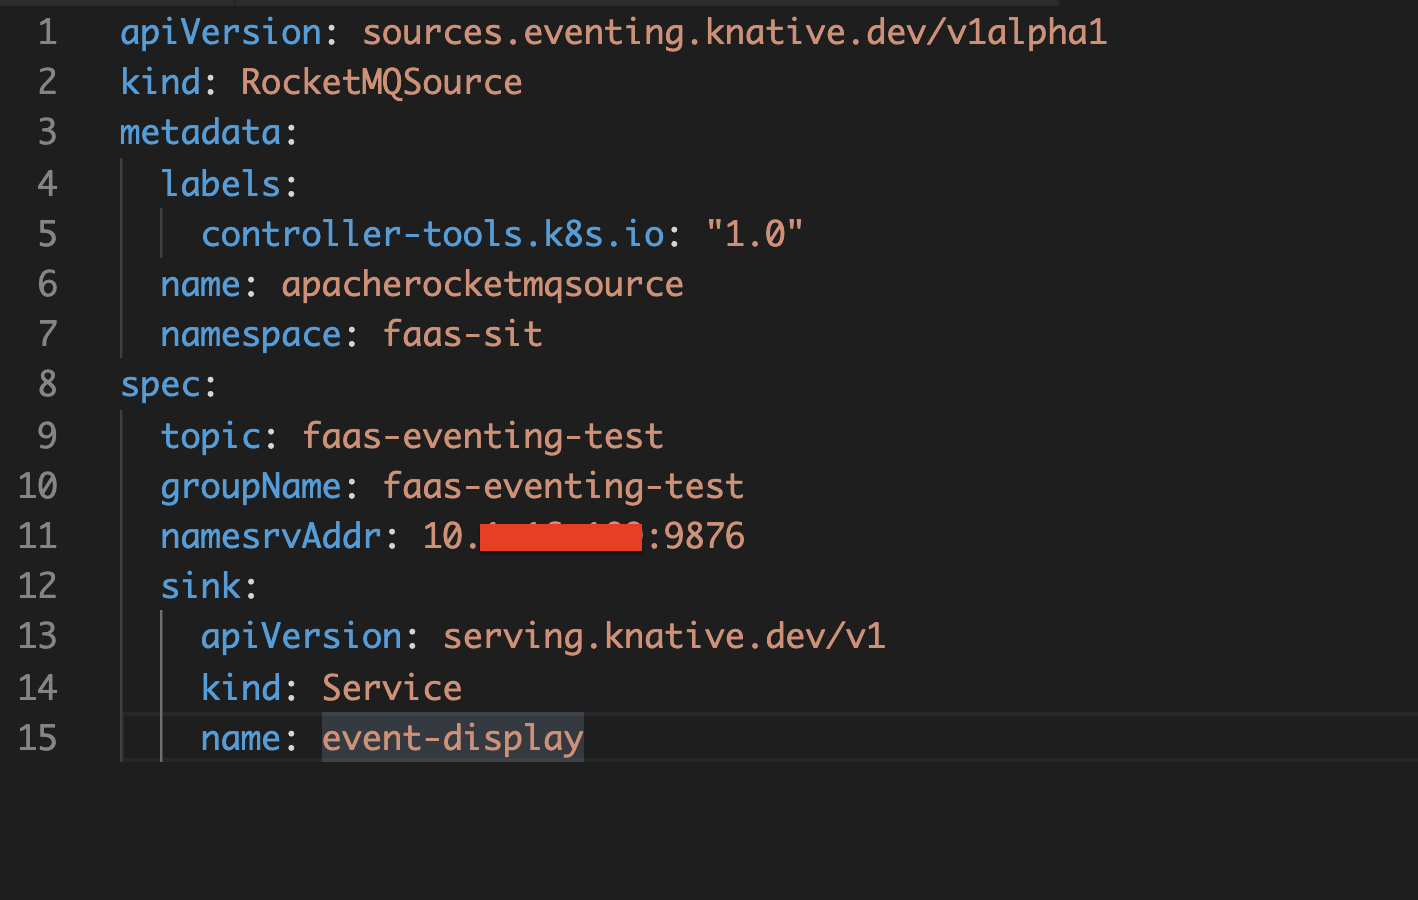Click the apacherocketmqsource name value
Viewport: 1418px width, 900px height.
[482, 285]
